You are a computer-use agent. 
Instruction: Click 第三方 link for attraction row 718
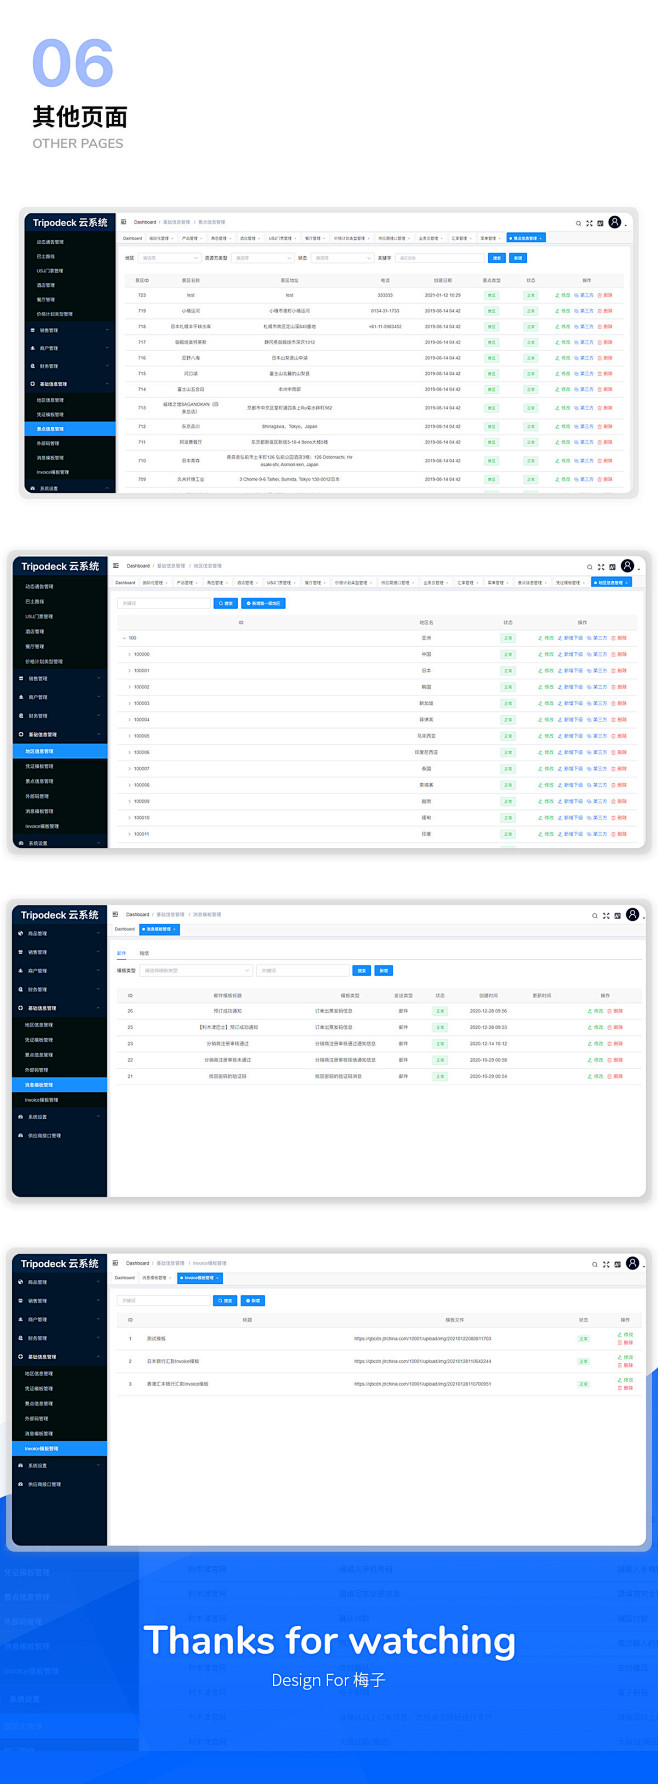coord(584,326)
